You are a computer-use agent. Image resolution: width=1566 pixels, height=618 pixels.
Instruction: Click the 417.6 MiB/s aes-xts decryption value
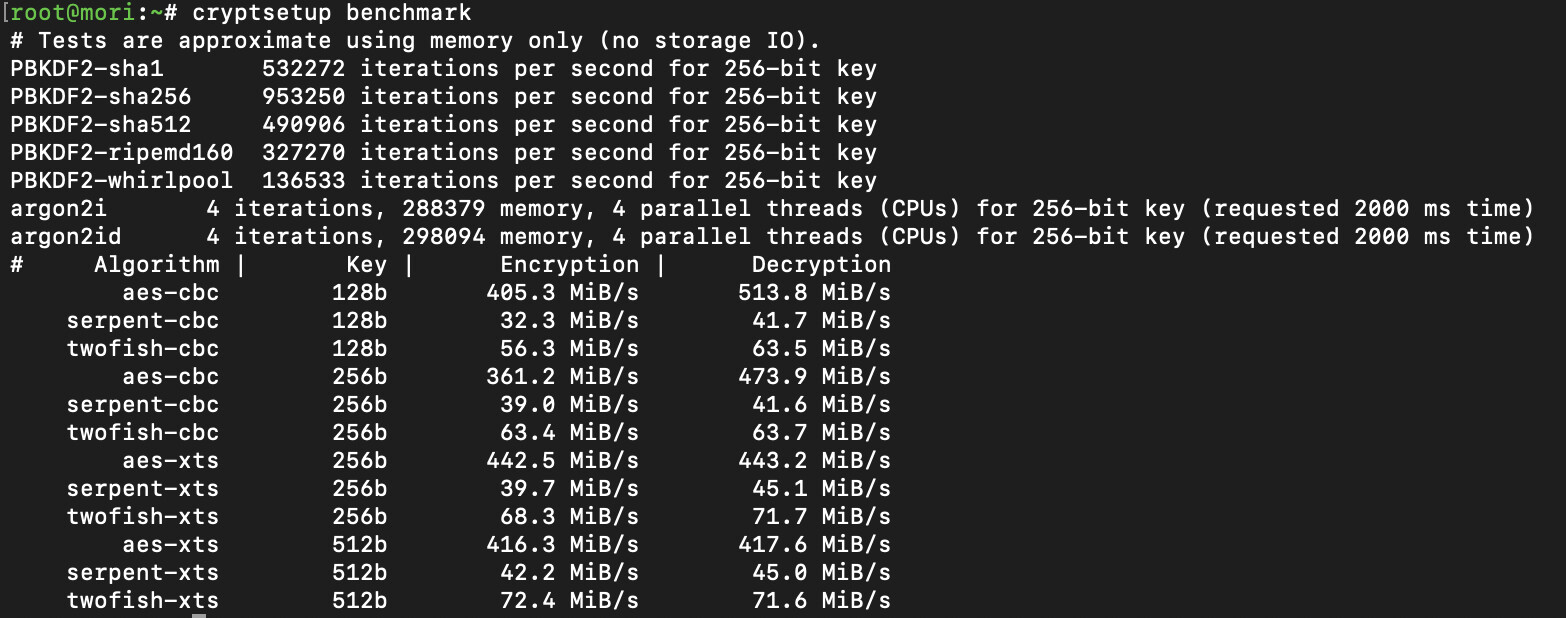[x=814, y=545]
